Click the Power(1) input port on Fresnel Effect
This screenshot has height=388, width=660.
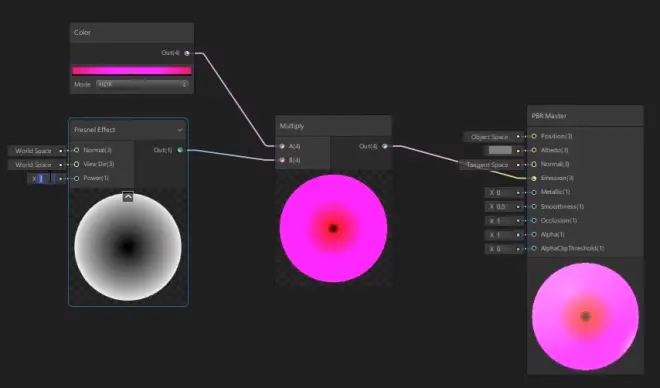[x=77, y=178]
